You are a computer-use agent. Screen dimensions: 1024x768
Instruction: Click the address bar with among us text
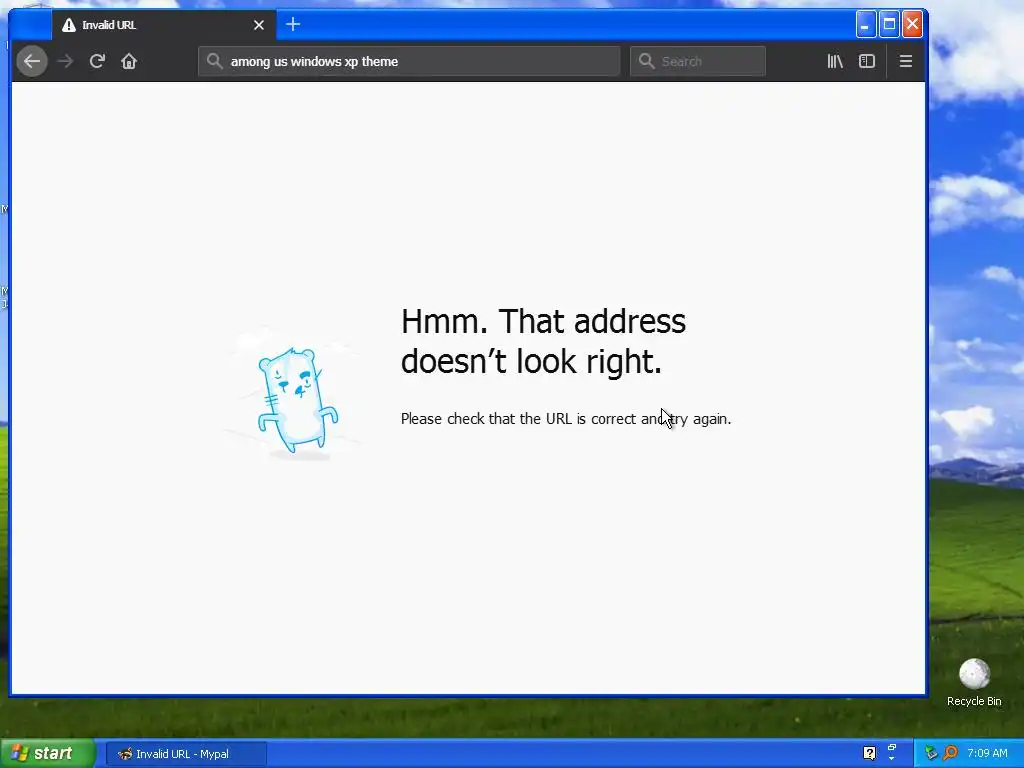click(x=409, y=61)
